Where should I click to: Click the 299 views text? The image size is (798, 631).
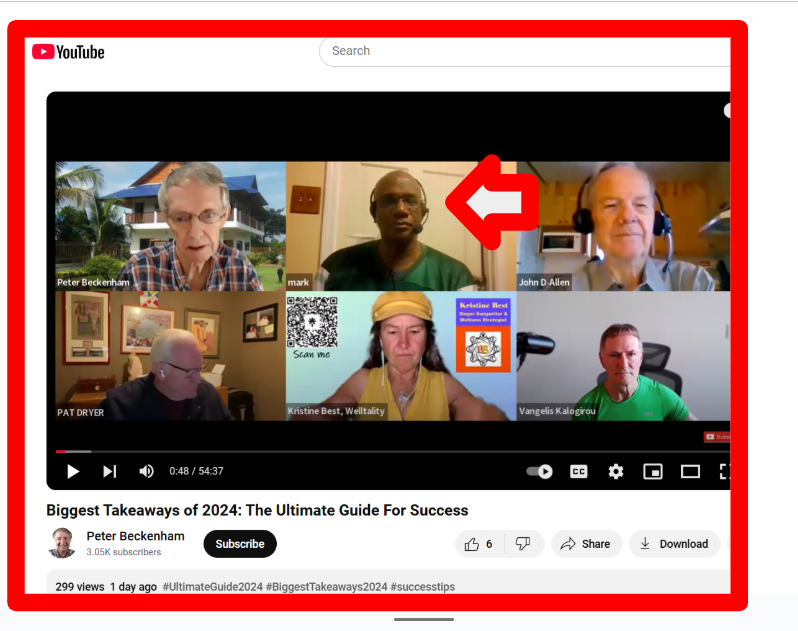click(x=80, y=587)
